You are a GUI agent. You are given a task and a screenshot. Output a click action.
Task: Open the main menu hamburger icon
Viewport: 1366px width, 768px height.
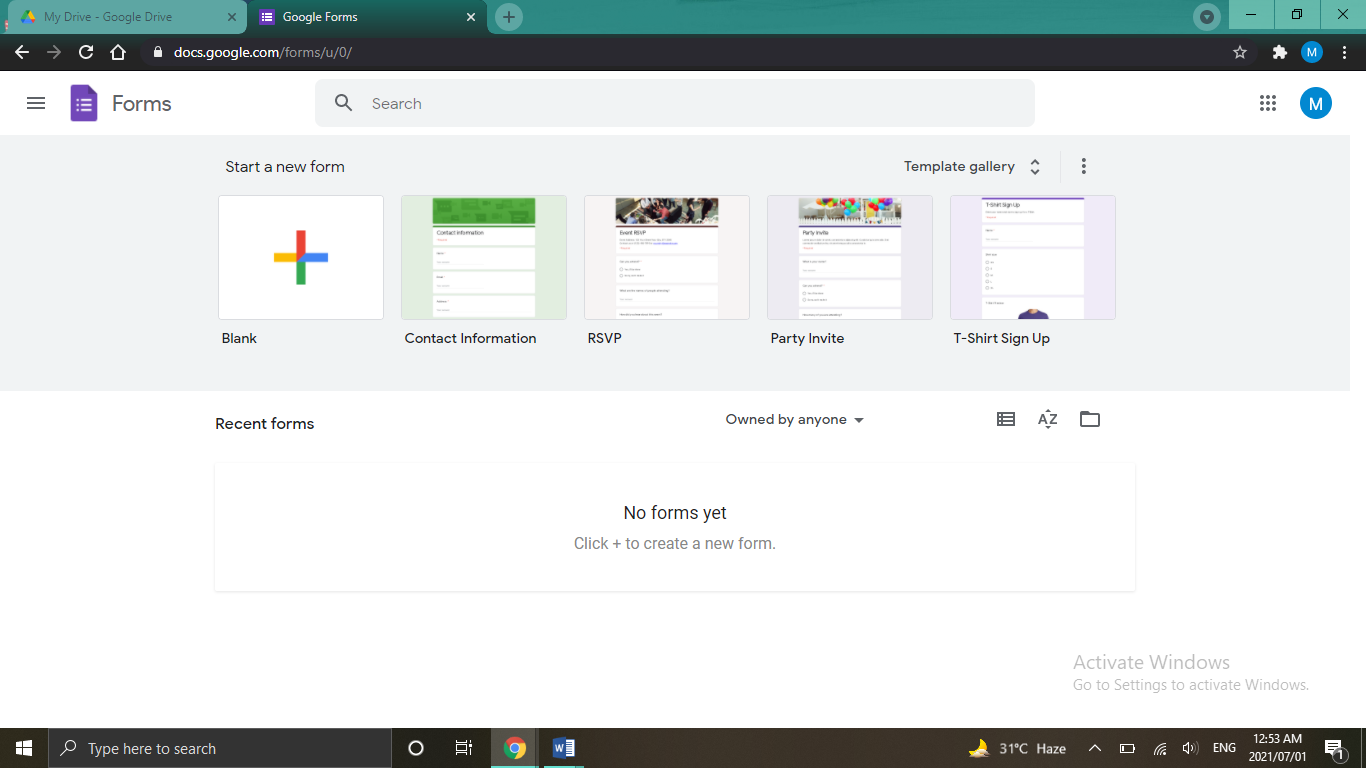[36, 103]
